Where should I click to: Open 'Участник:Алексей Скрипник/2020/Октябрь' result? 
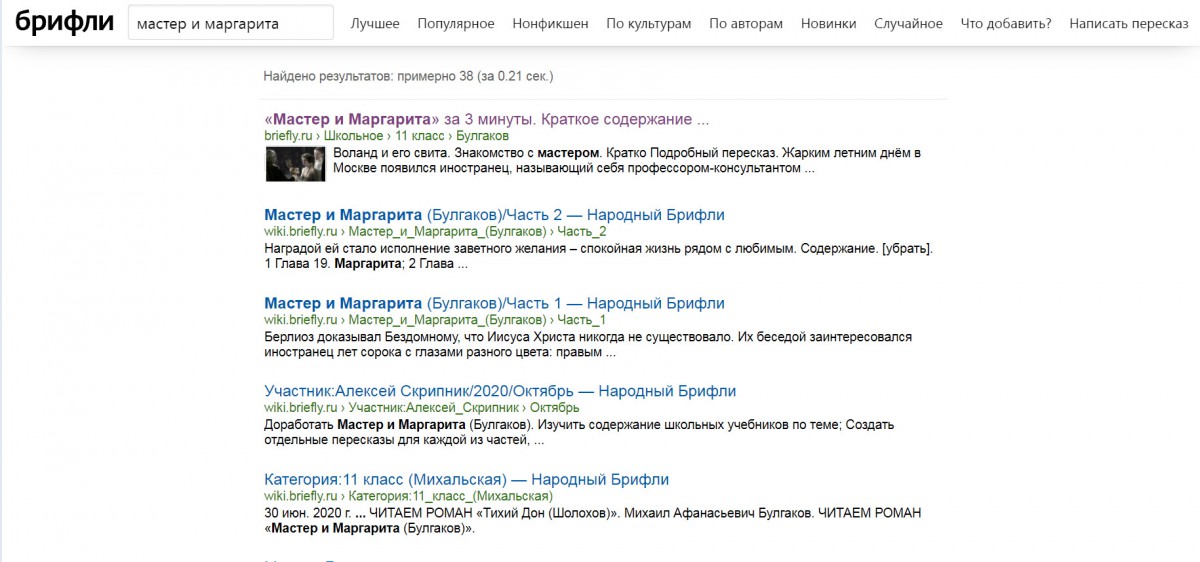500,391
